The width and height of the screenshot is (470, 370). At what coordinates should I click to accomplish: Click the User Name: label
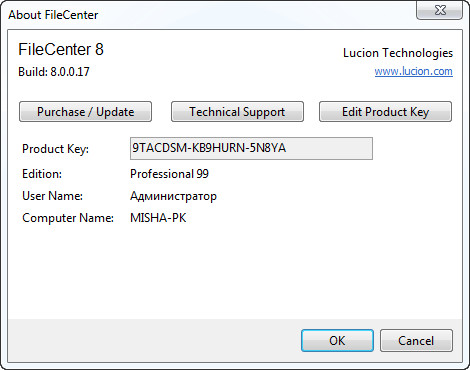[x=52, y=196]
